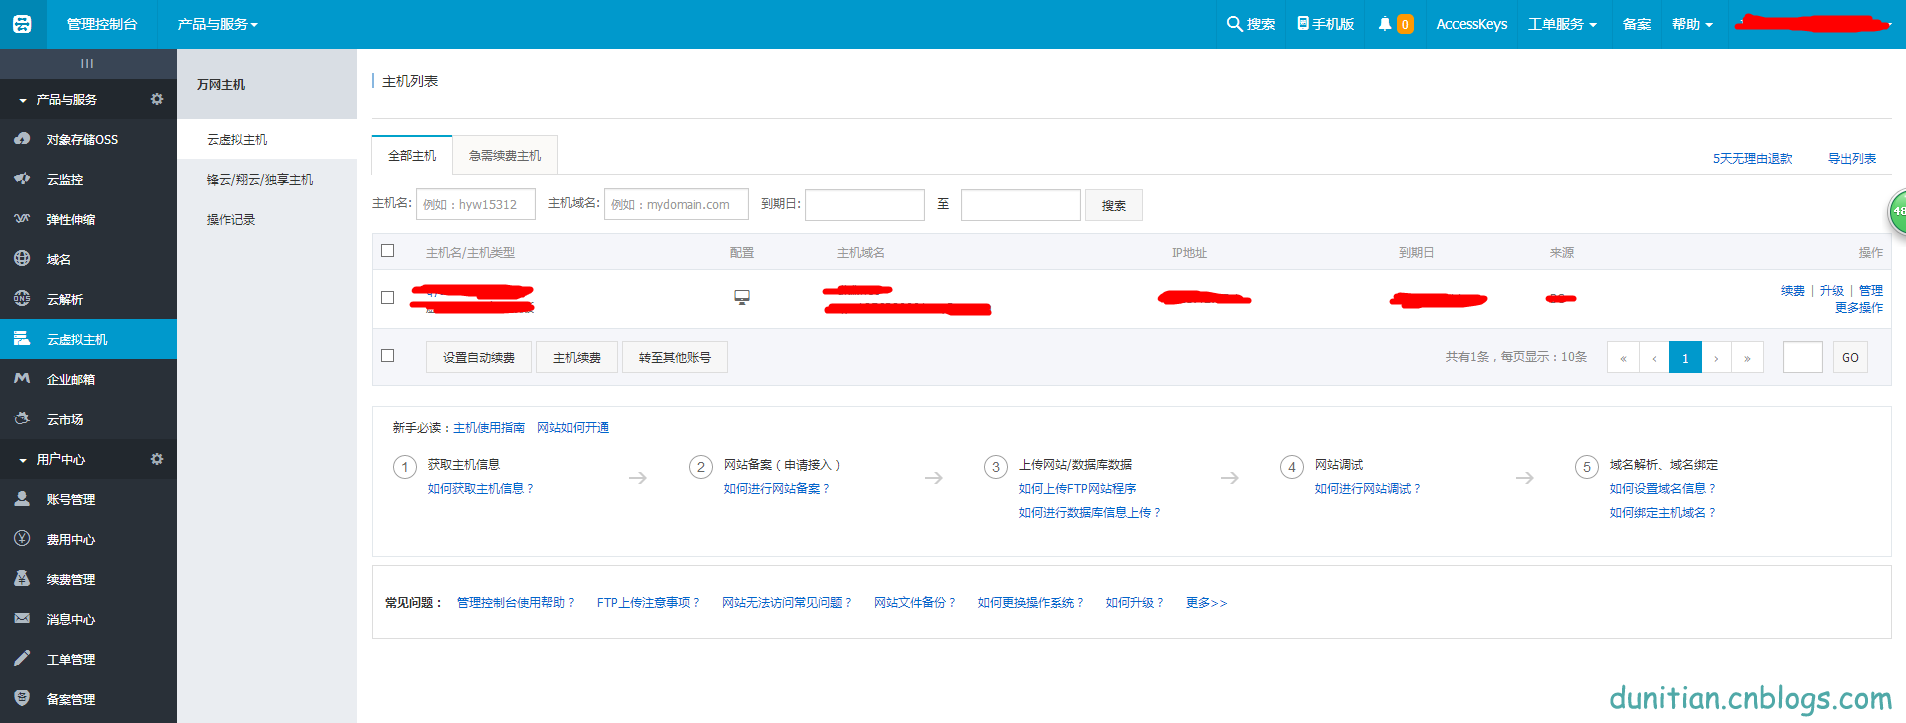The height and width of the screenshot is (723, 1906).
Task: Open settings gear for 产品与服务 section
Action: click(157, 99)
